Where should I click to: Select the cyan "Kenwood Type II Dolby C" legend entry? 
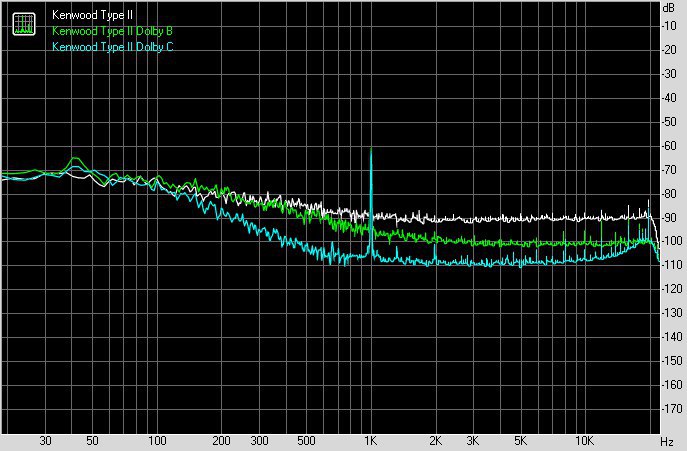click(113, 47)
